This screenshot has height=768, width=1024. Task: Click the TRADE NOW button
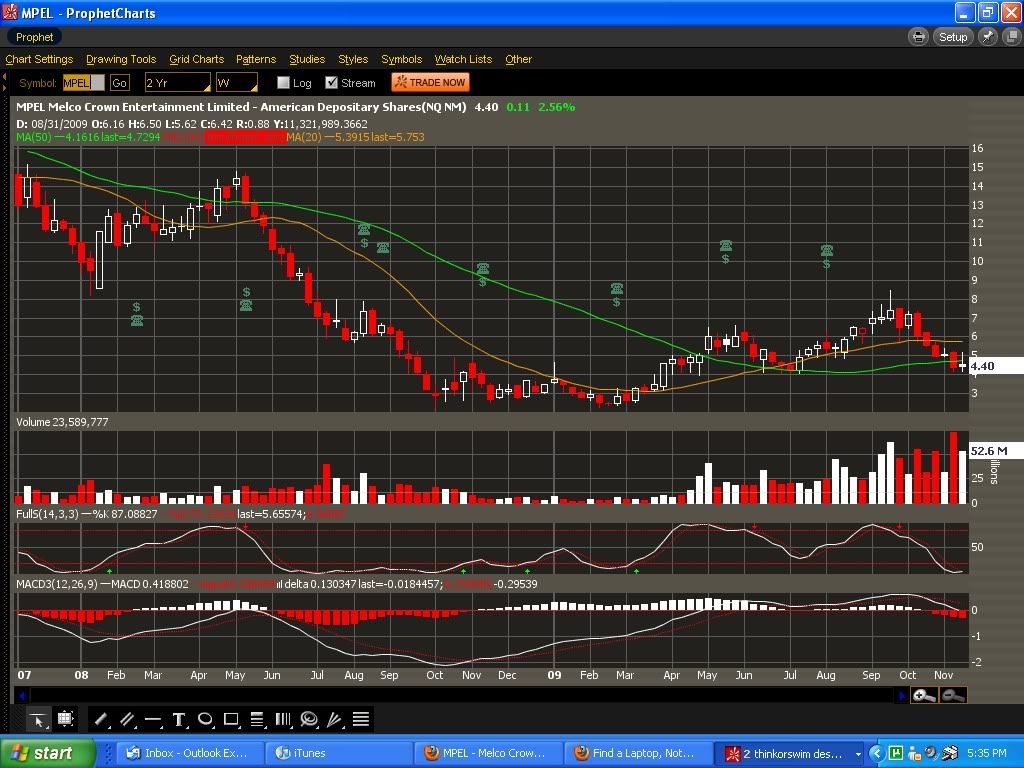430,82
